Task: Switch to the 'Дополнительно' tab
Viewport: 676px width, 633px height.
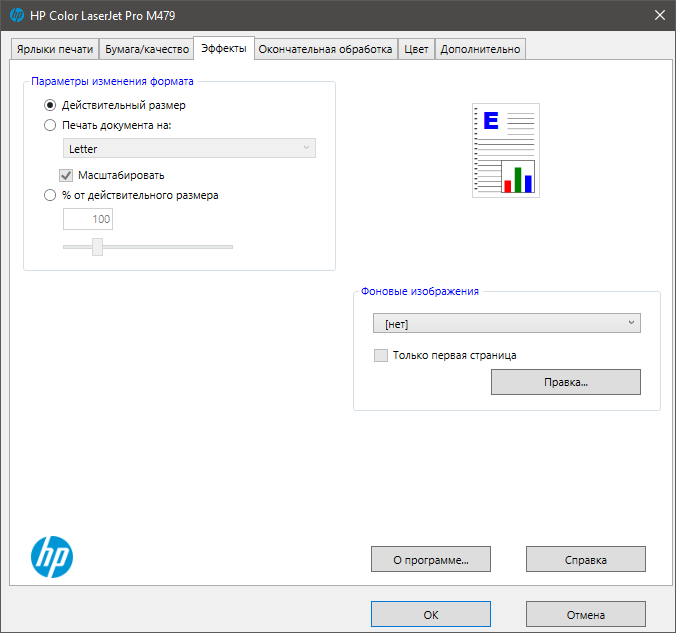Action: pos(480,49)
